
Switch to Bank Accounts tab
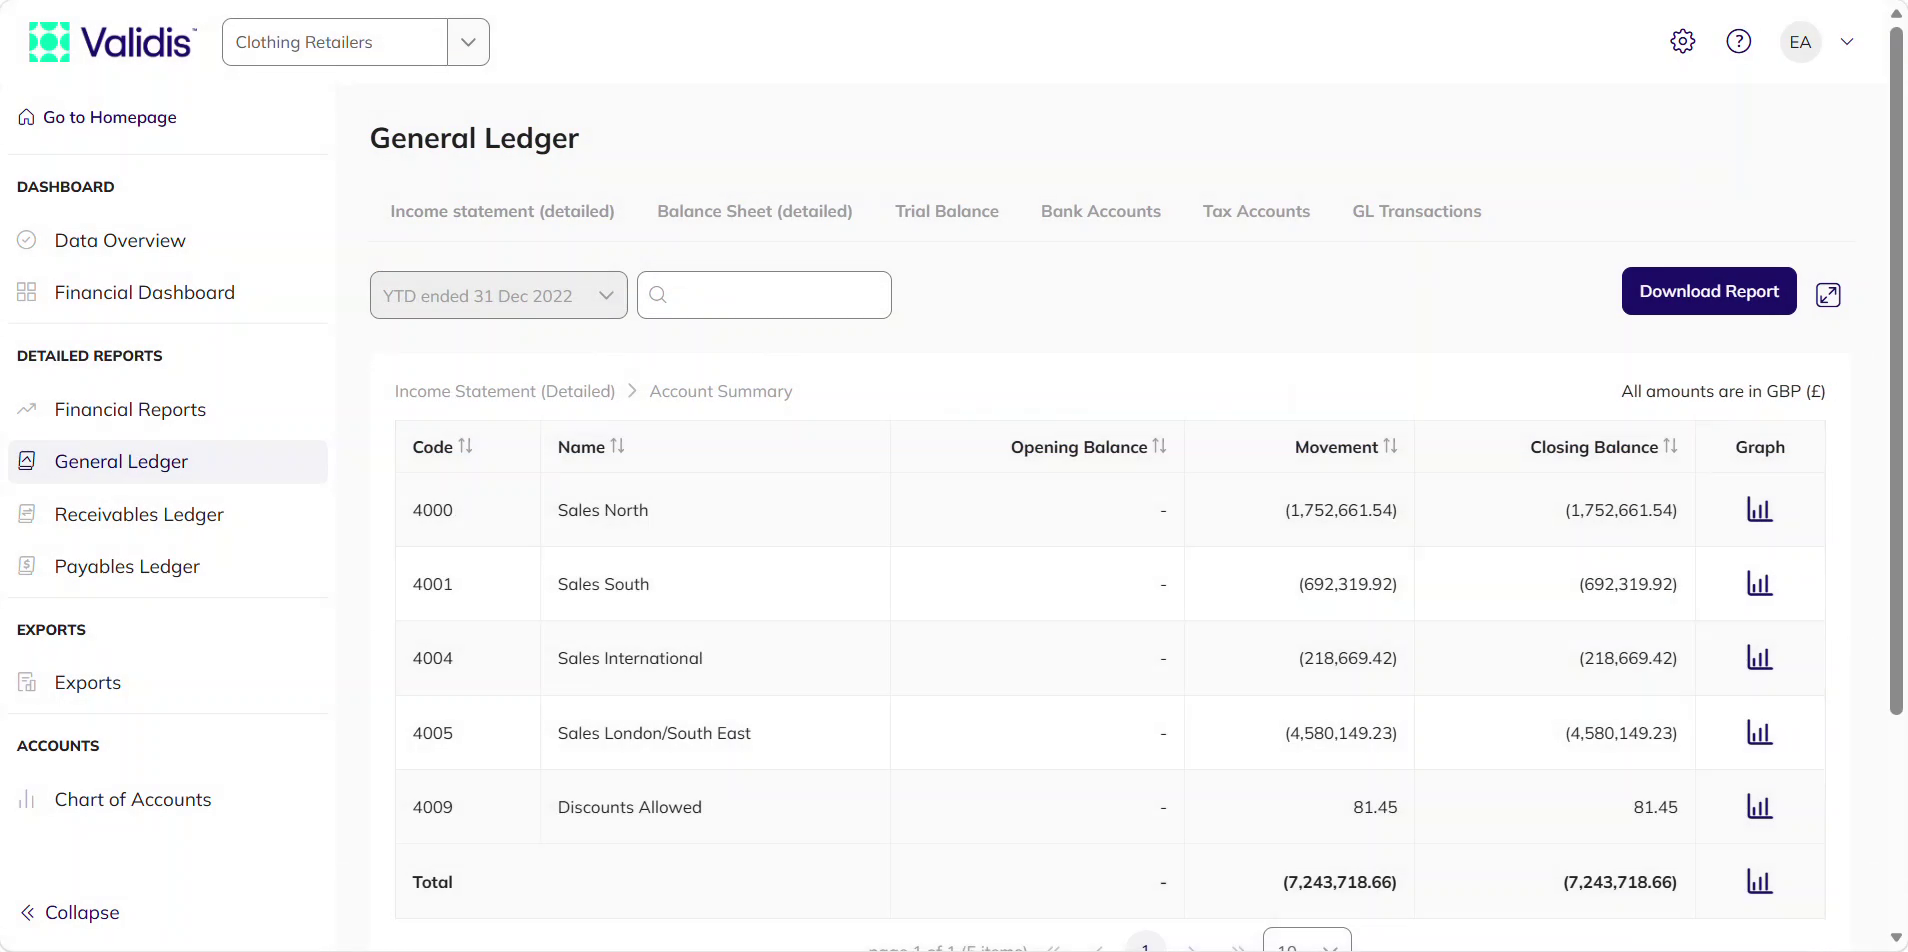pos(1101,211)
